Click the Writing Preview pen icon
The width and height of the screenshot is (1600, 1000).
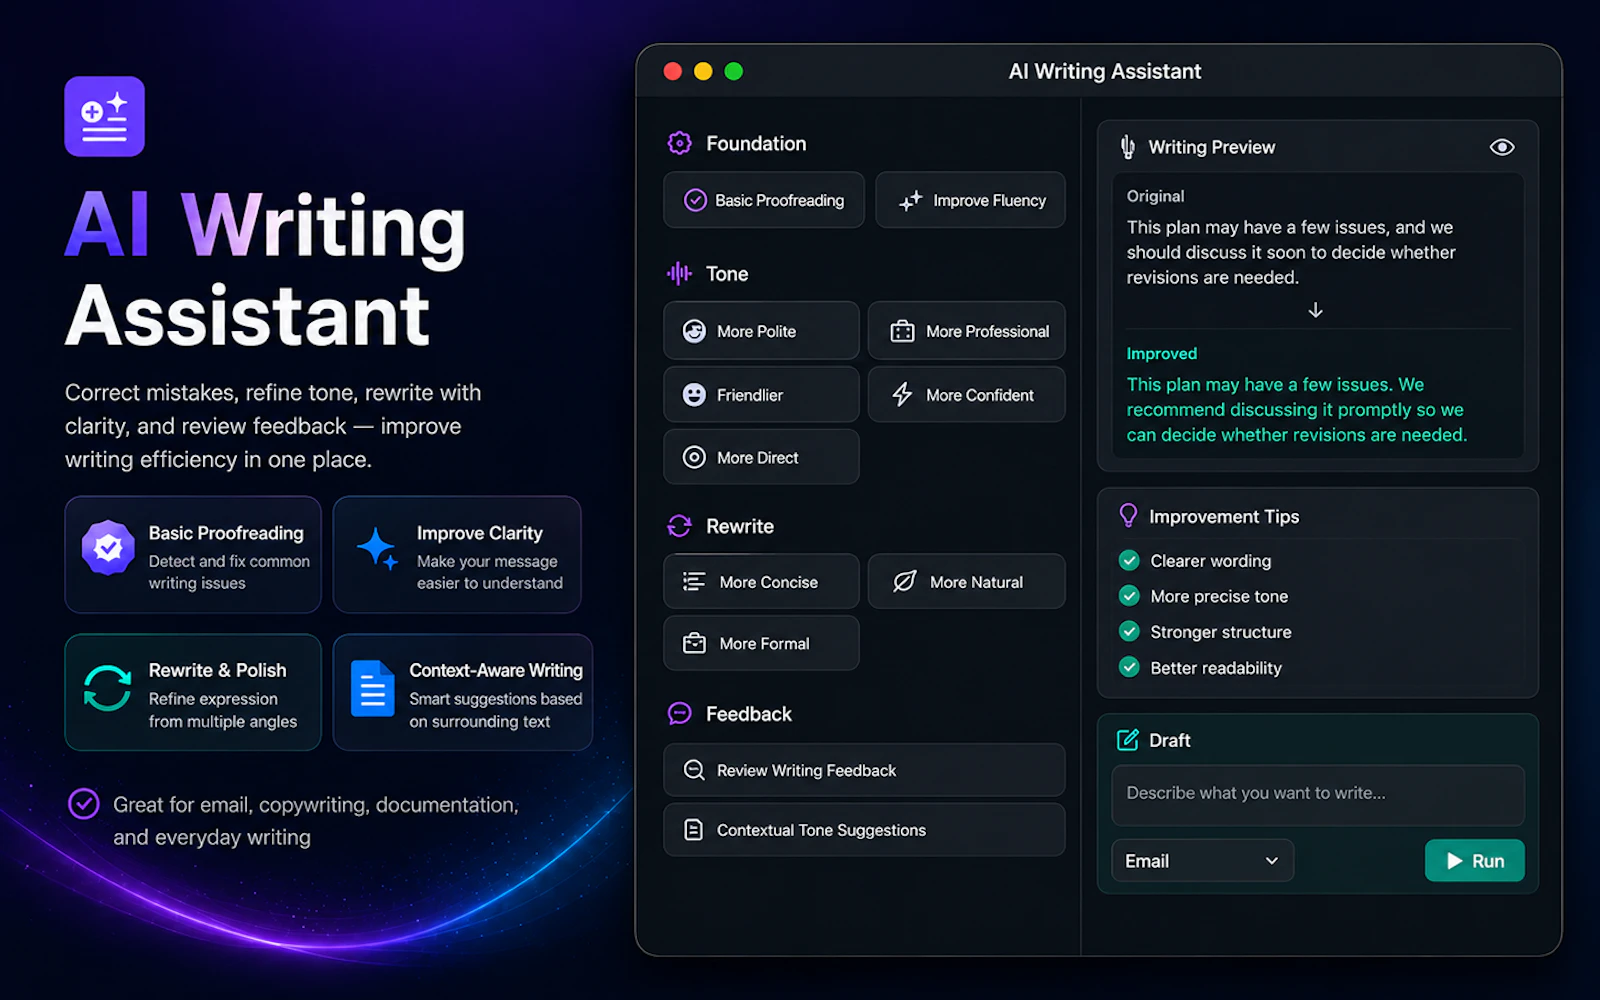tap(1128, 147)
